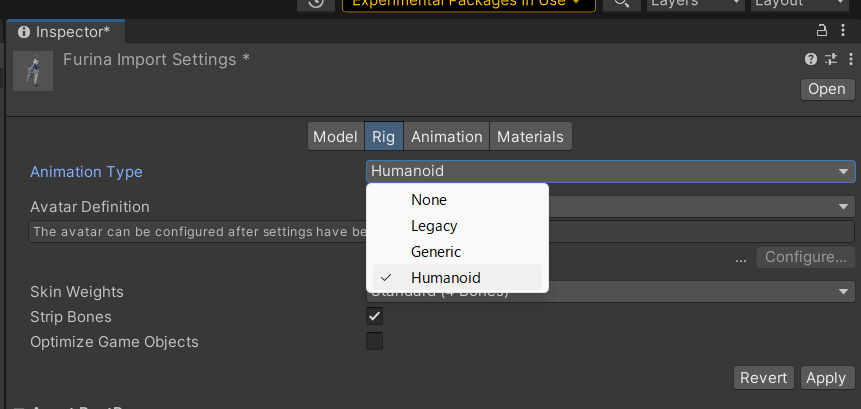This screenshot has width=861, height=409.
Task: Click the Optimize Game Objects label
Action: [x=114, y=341]
